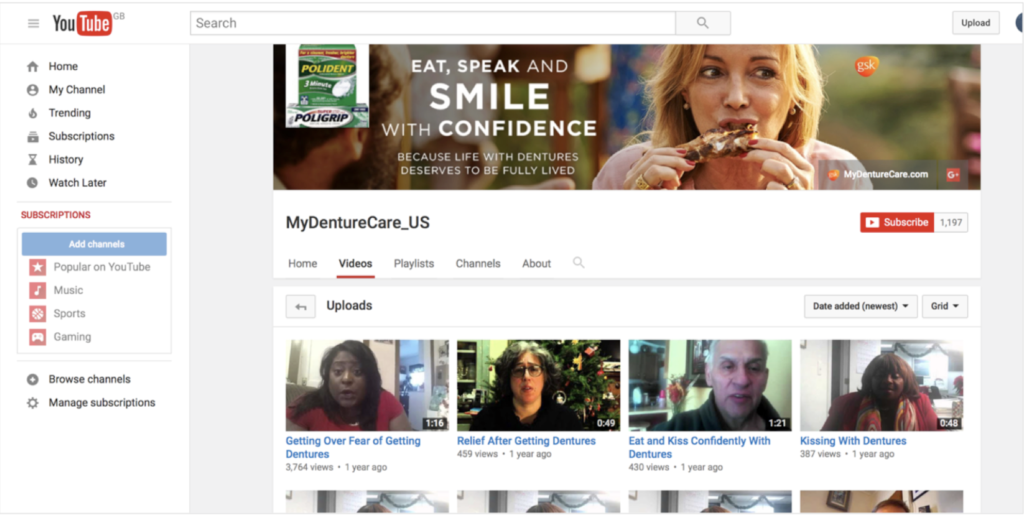This screenshot has width=1024, height=515.
Task: Play the 1:16 video thumbnail
Action: pos(367,385)
